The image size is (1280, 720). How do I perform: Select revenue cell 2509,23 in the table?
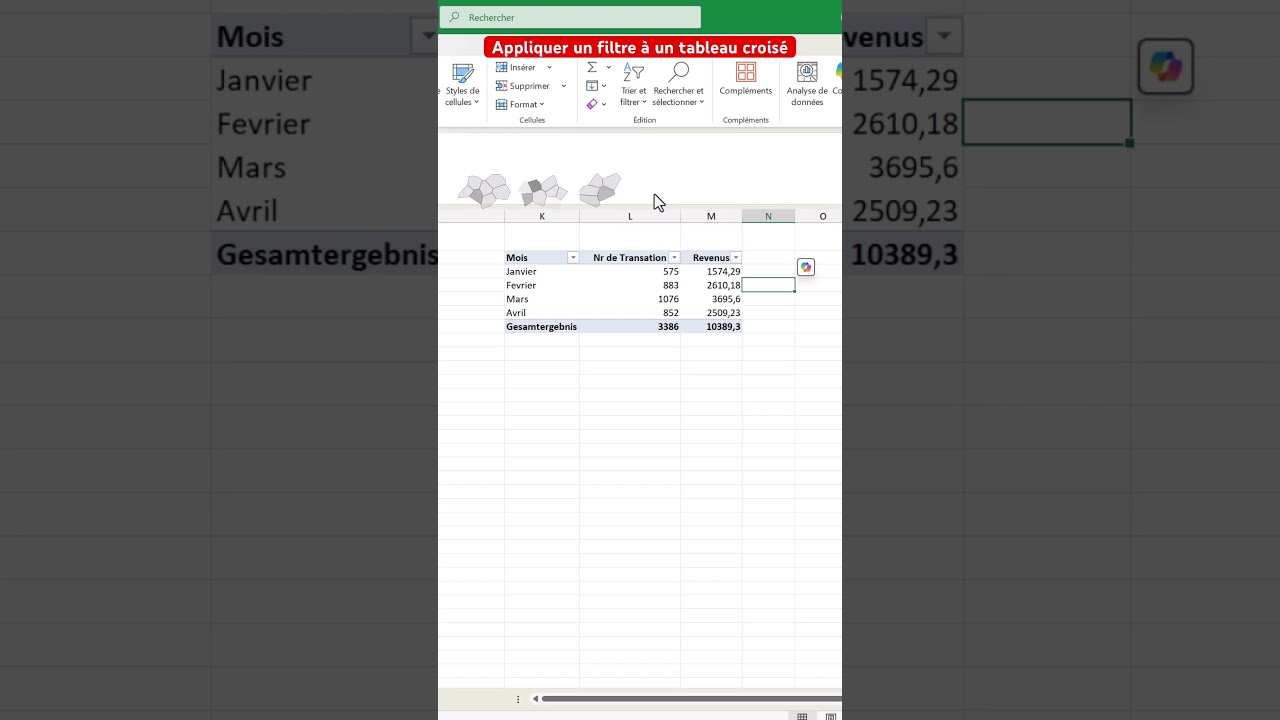tap(711, 313)
